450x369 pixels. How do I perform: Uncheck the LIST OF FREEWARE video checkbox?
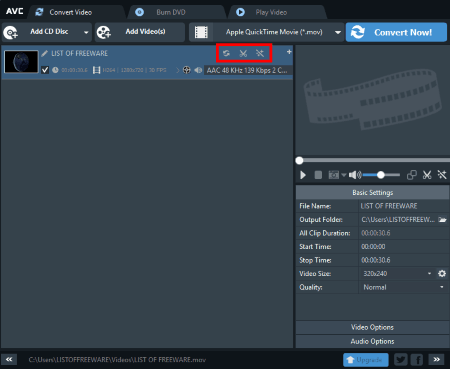coord(45,70)
